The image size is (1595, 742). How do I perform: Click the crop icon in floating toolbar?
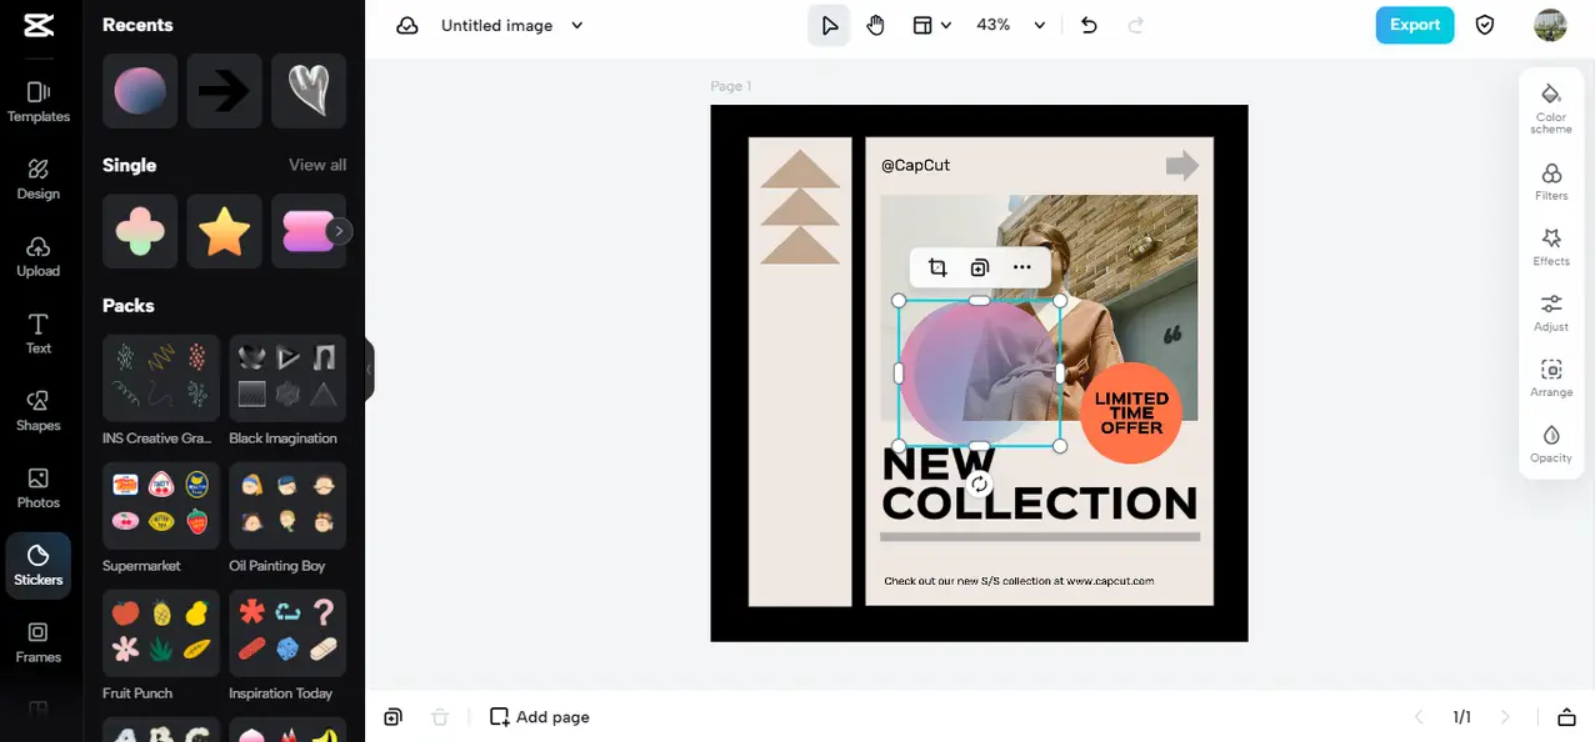[937, 267]
